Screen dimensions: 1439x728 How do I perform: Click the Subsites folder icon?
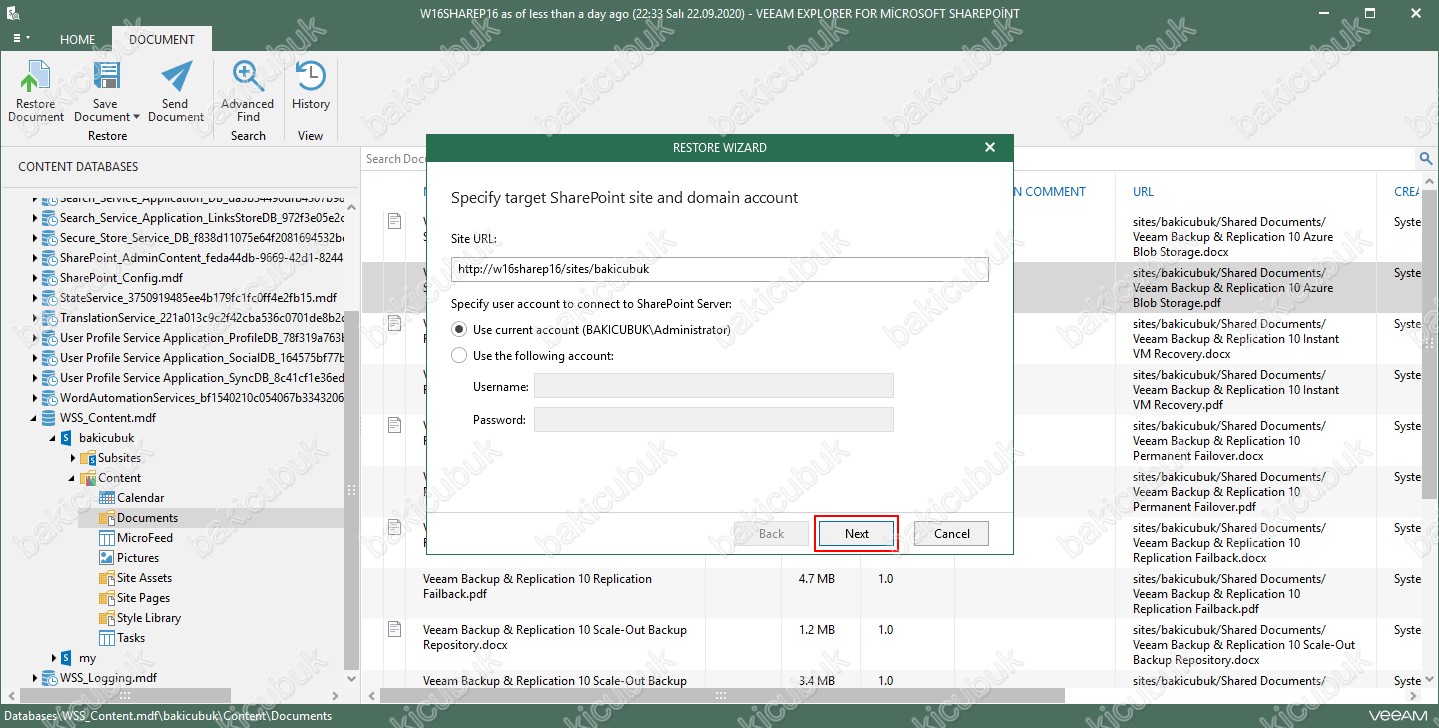(88, 458)
